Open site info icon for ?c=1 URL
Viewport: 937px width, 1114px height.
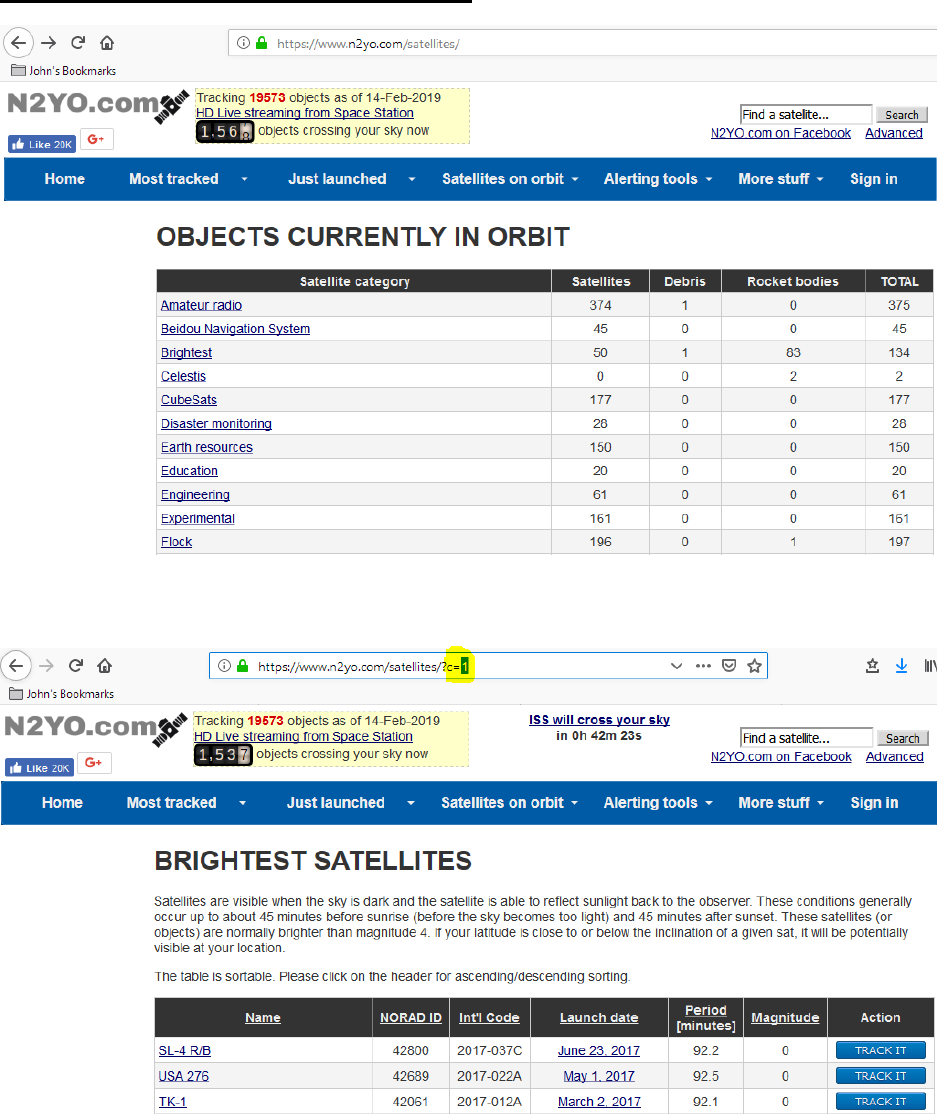[224, 666]
